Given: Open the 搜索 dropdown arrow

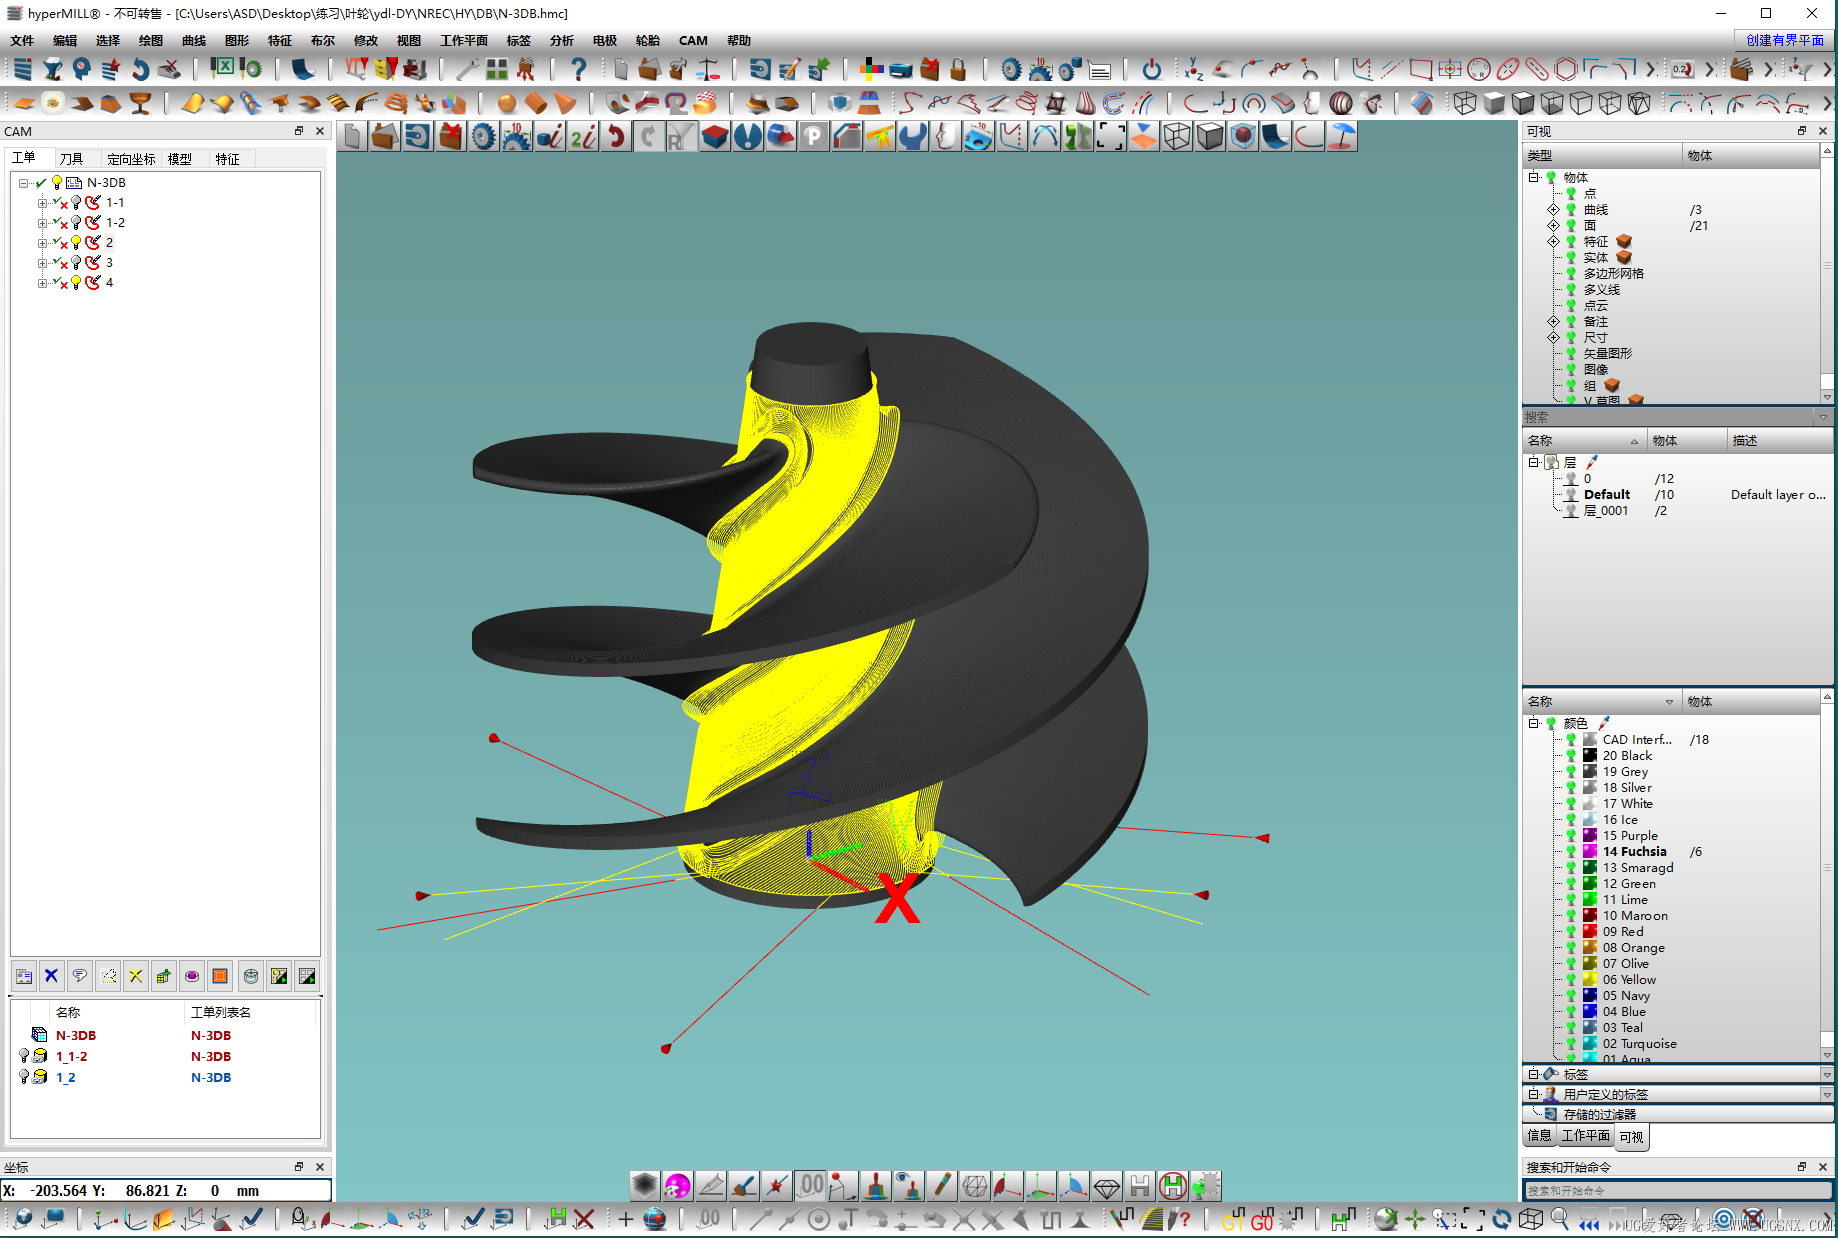Looking at the screenshot, I should click(1823, 418).
